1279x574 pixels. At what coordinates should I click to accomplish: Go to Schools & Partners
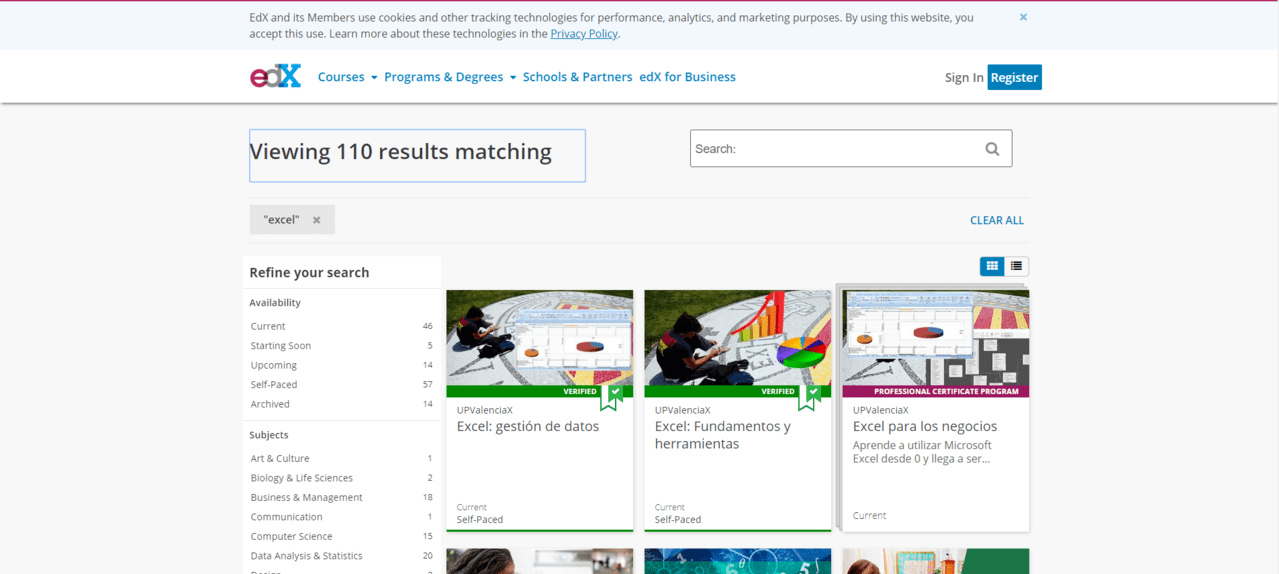[578, 77]
